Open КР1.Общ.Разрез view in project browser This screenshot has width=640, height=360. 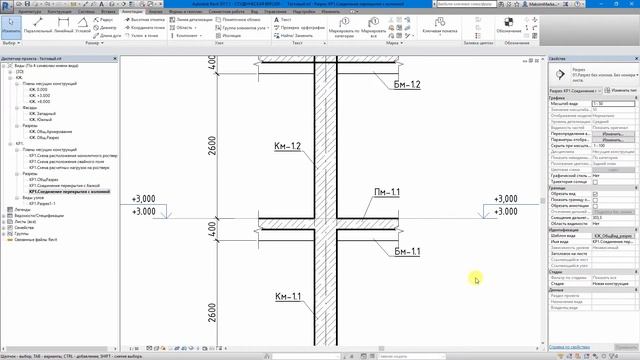[44, 180]
